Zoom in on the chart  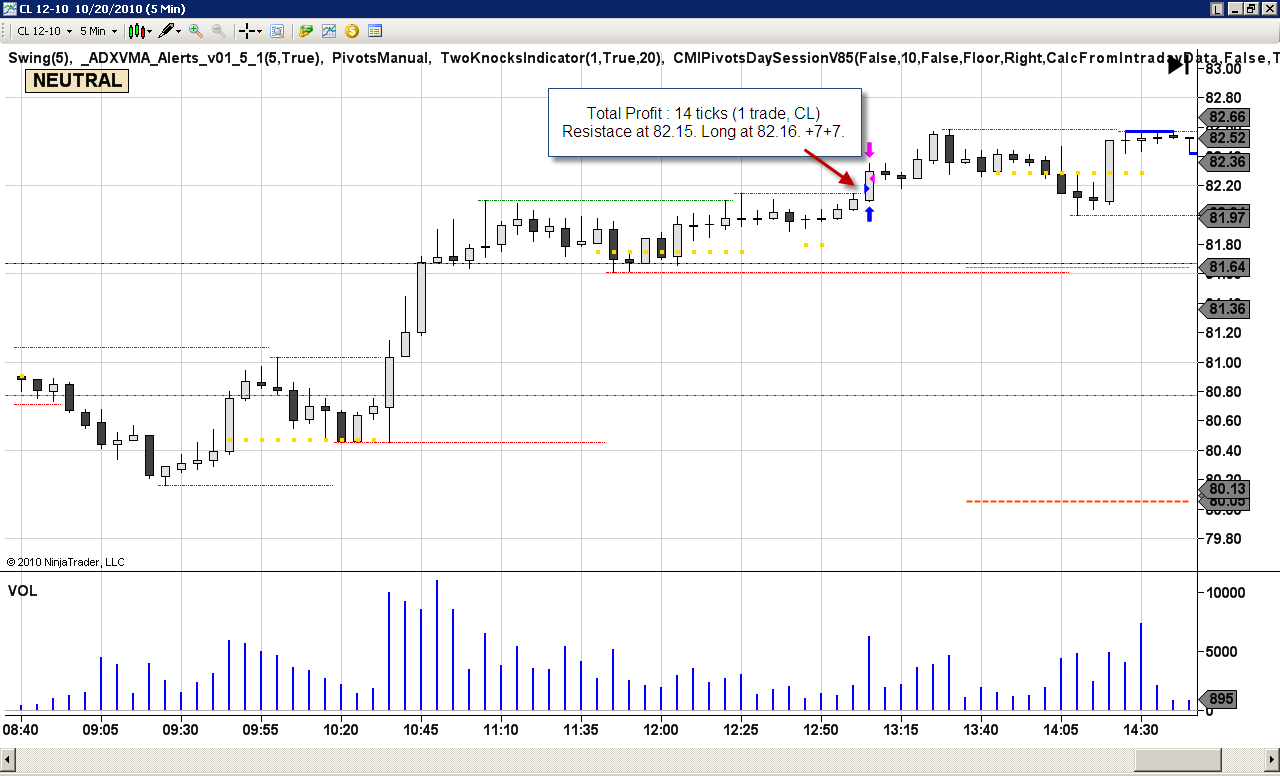pos(196,31)
